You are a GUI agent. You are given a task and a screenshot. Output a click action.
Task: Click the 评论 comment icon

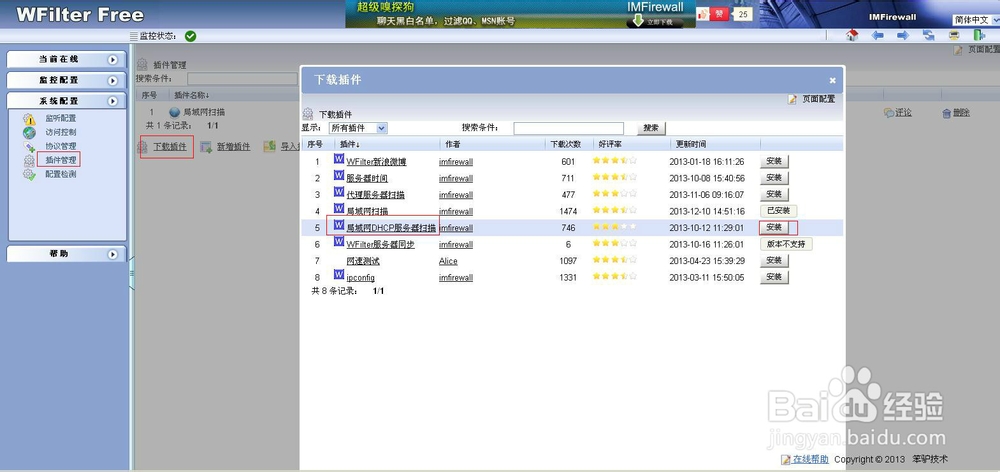(888, 113)
